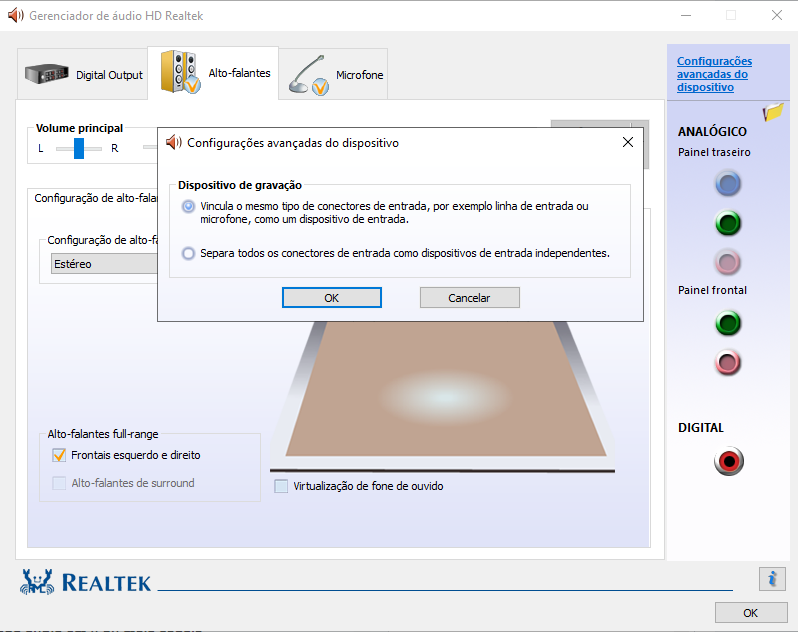Close the advanced settings dialog
798x632 pixels.
pos(628,142)
